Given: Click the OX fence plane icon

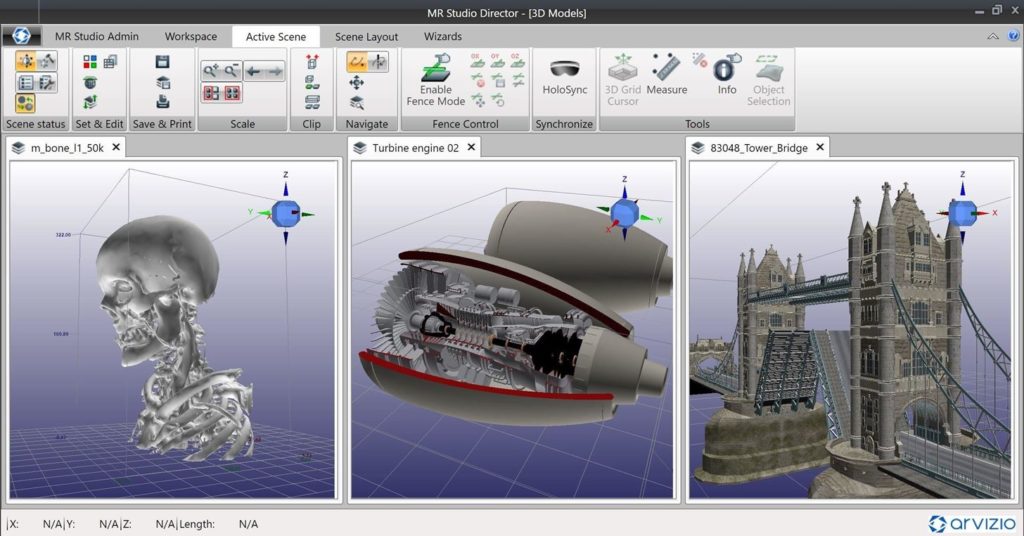Looking at the screenshot, I should [x=477, y=61].
